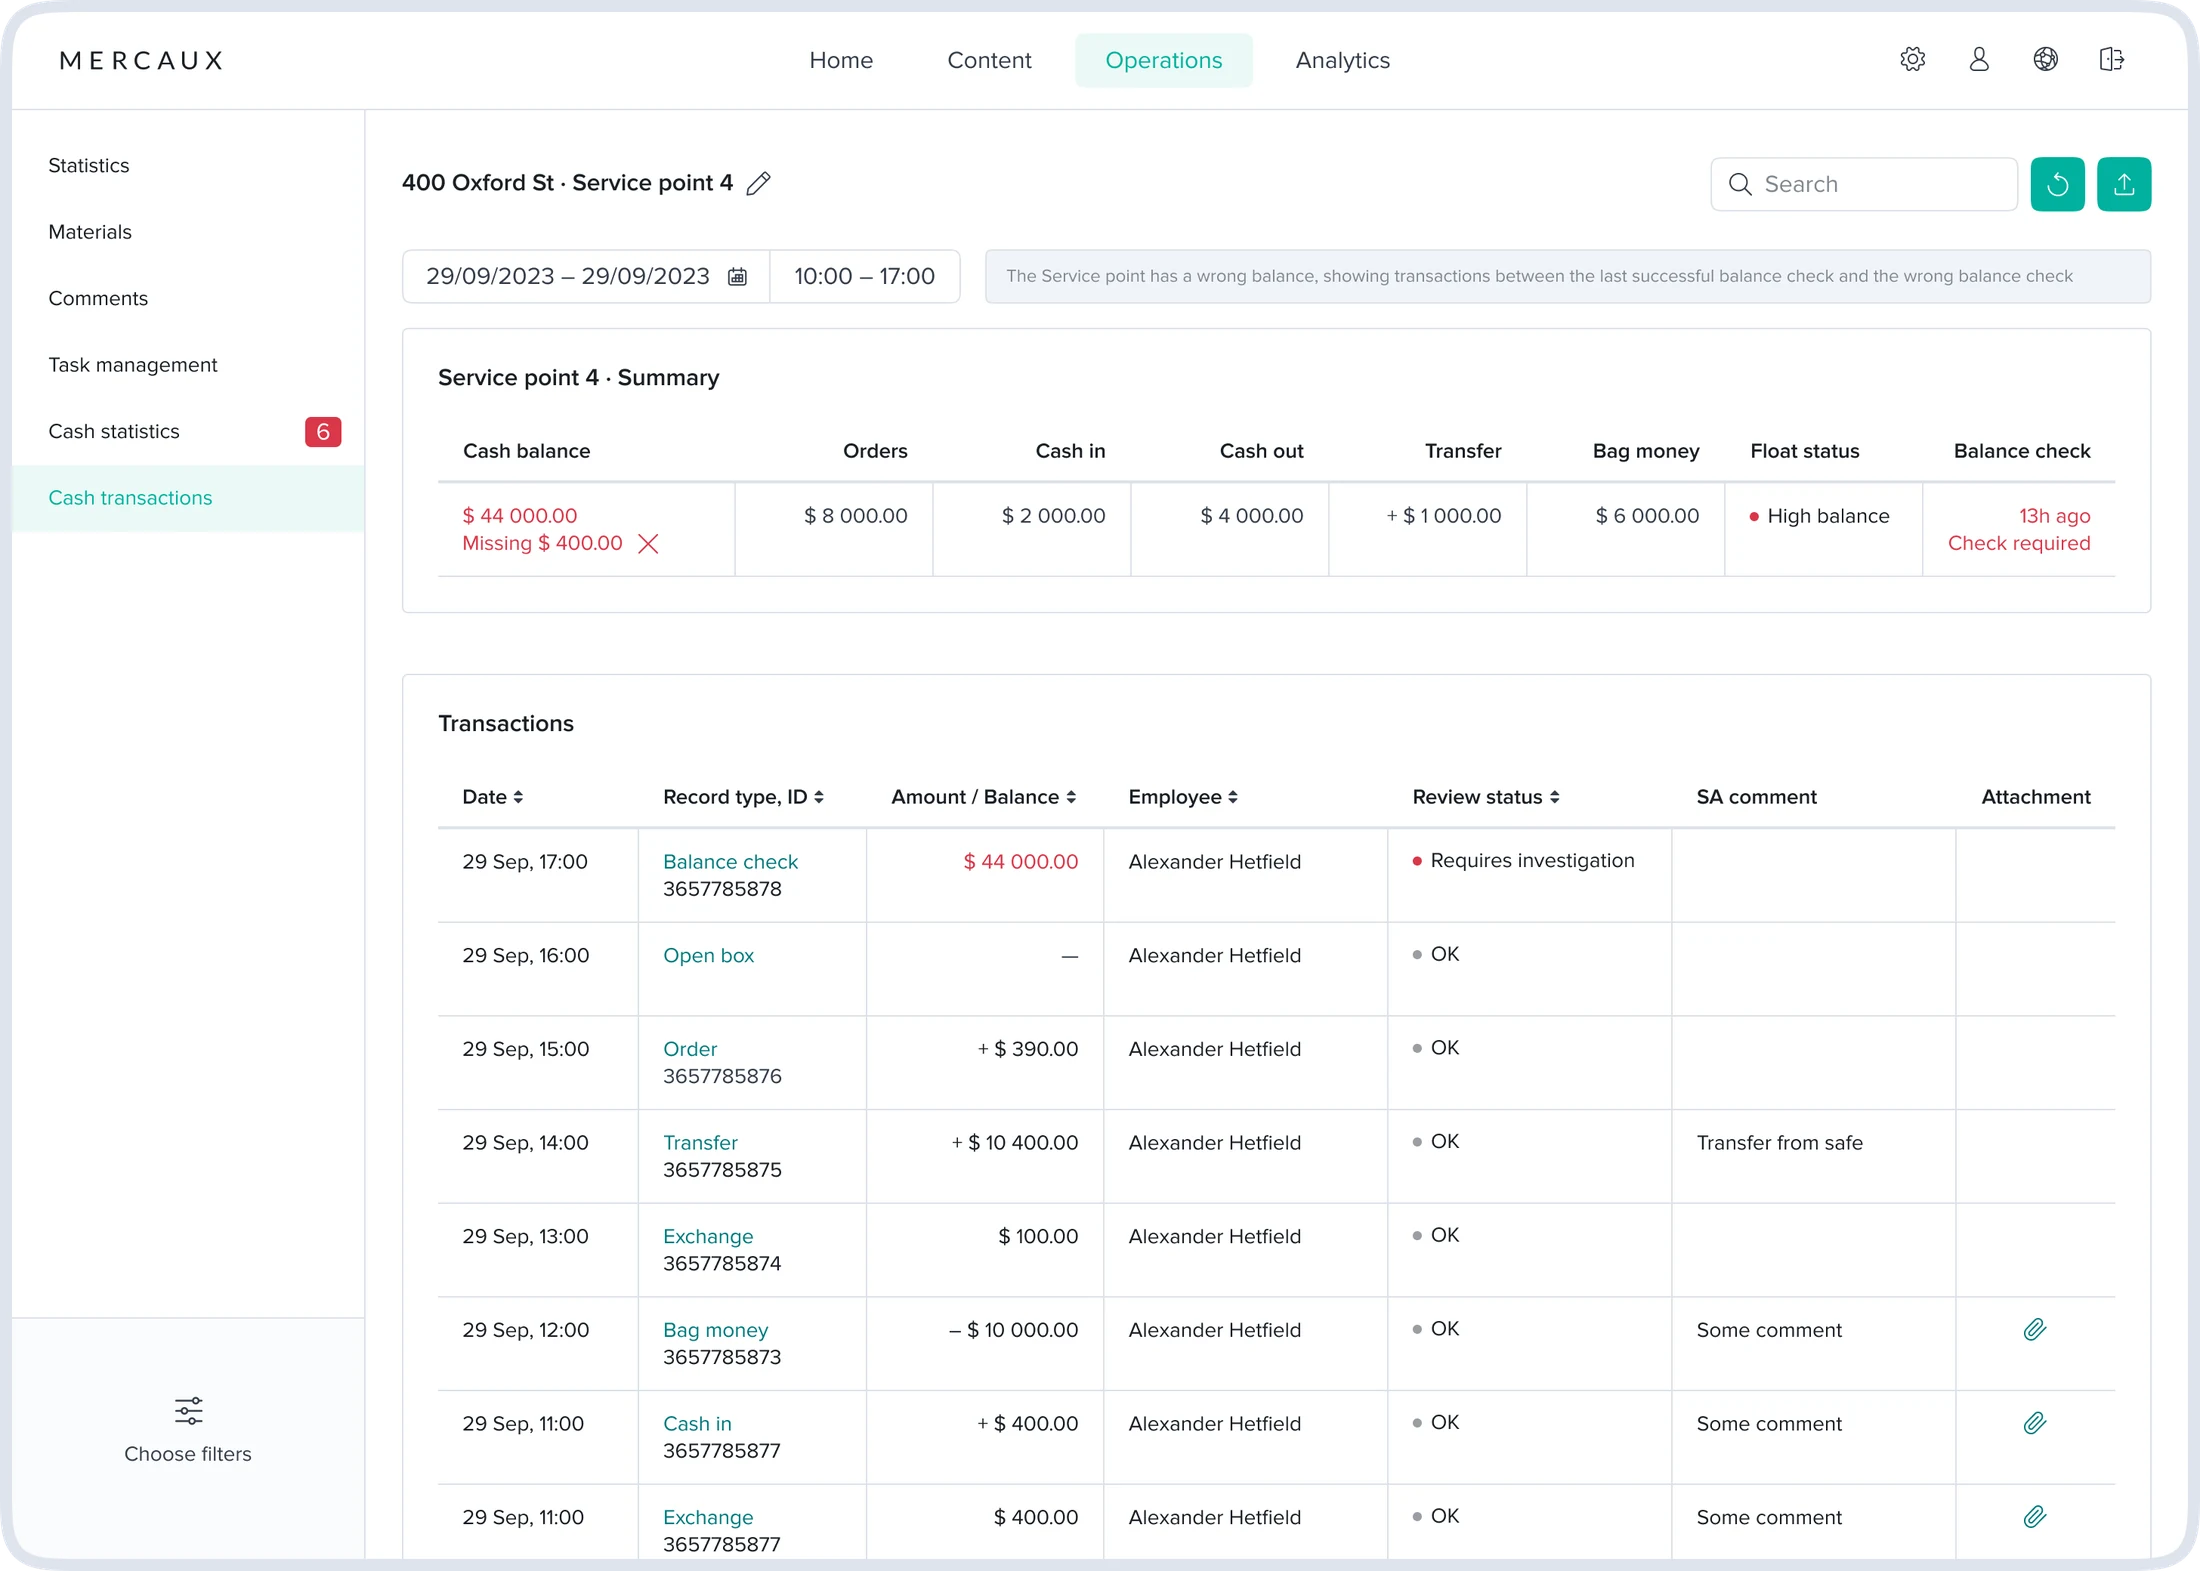Click the 29/09/2023 date range field
This screenshot has height=1571, width=2200.
[586, 276]
